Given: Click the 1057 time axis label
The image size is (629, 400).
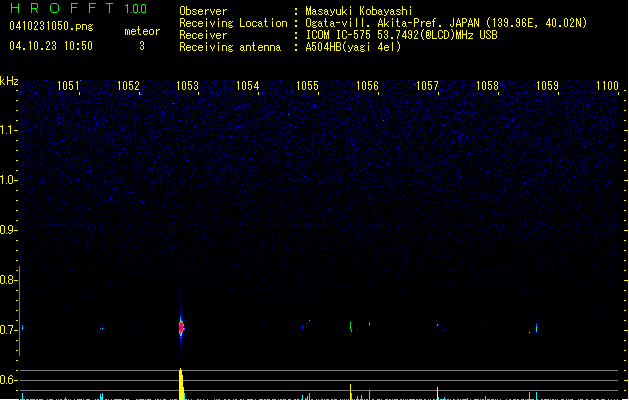Looking at the screenshot, I should coord(427,86).
